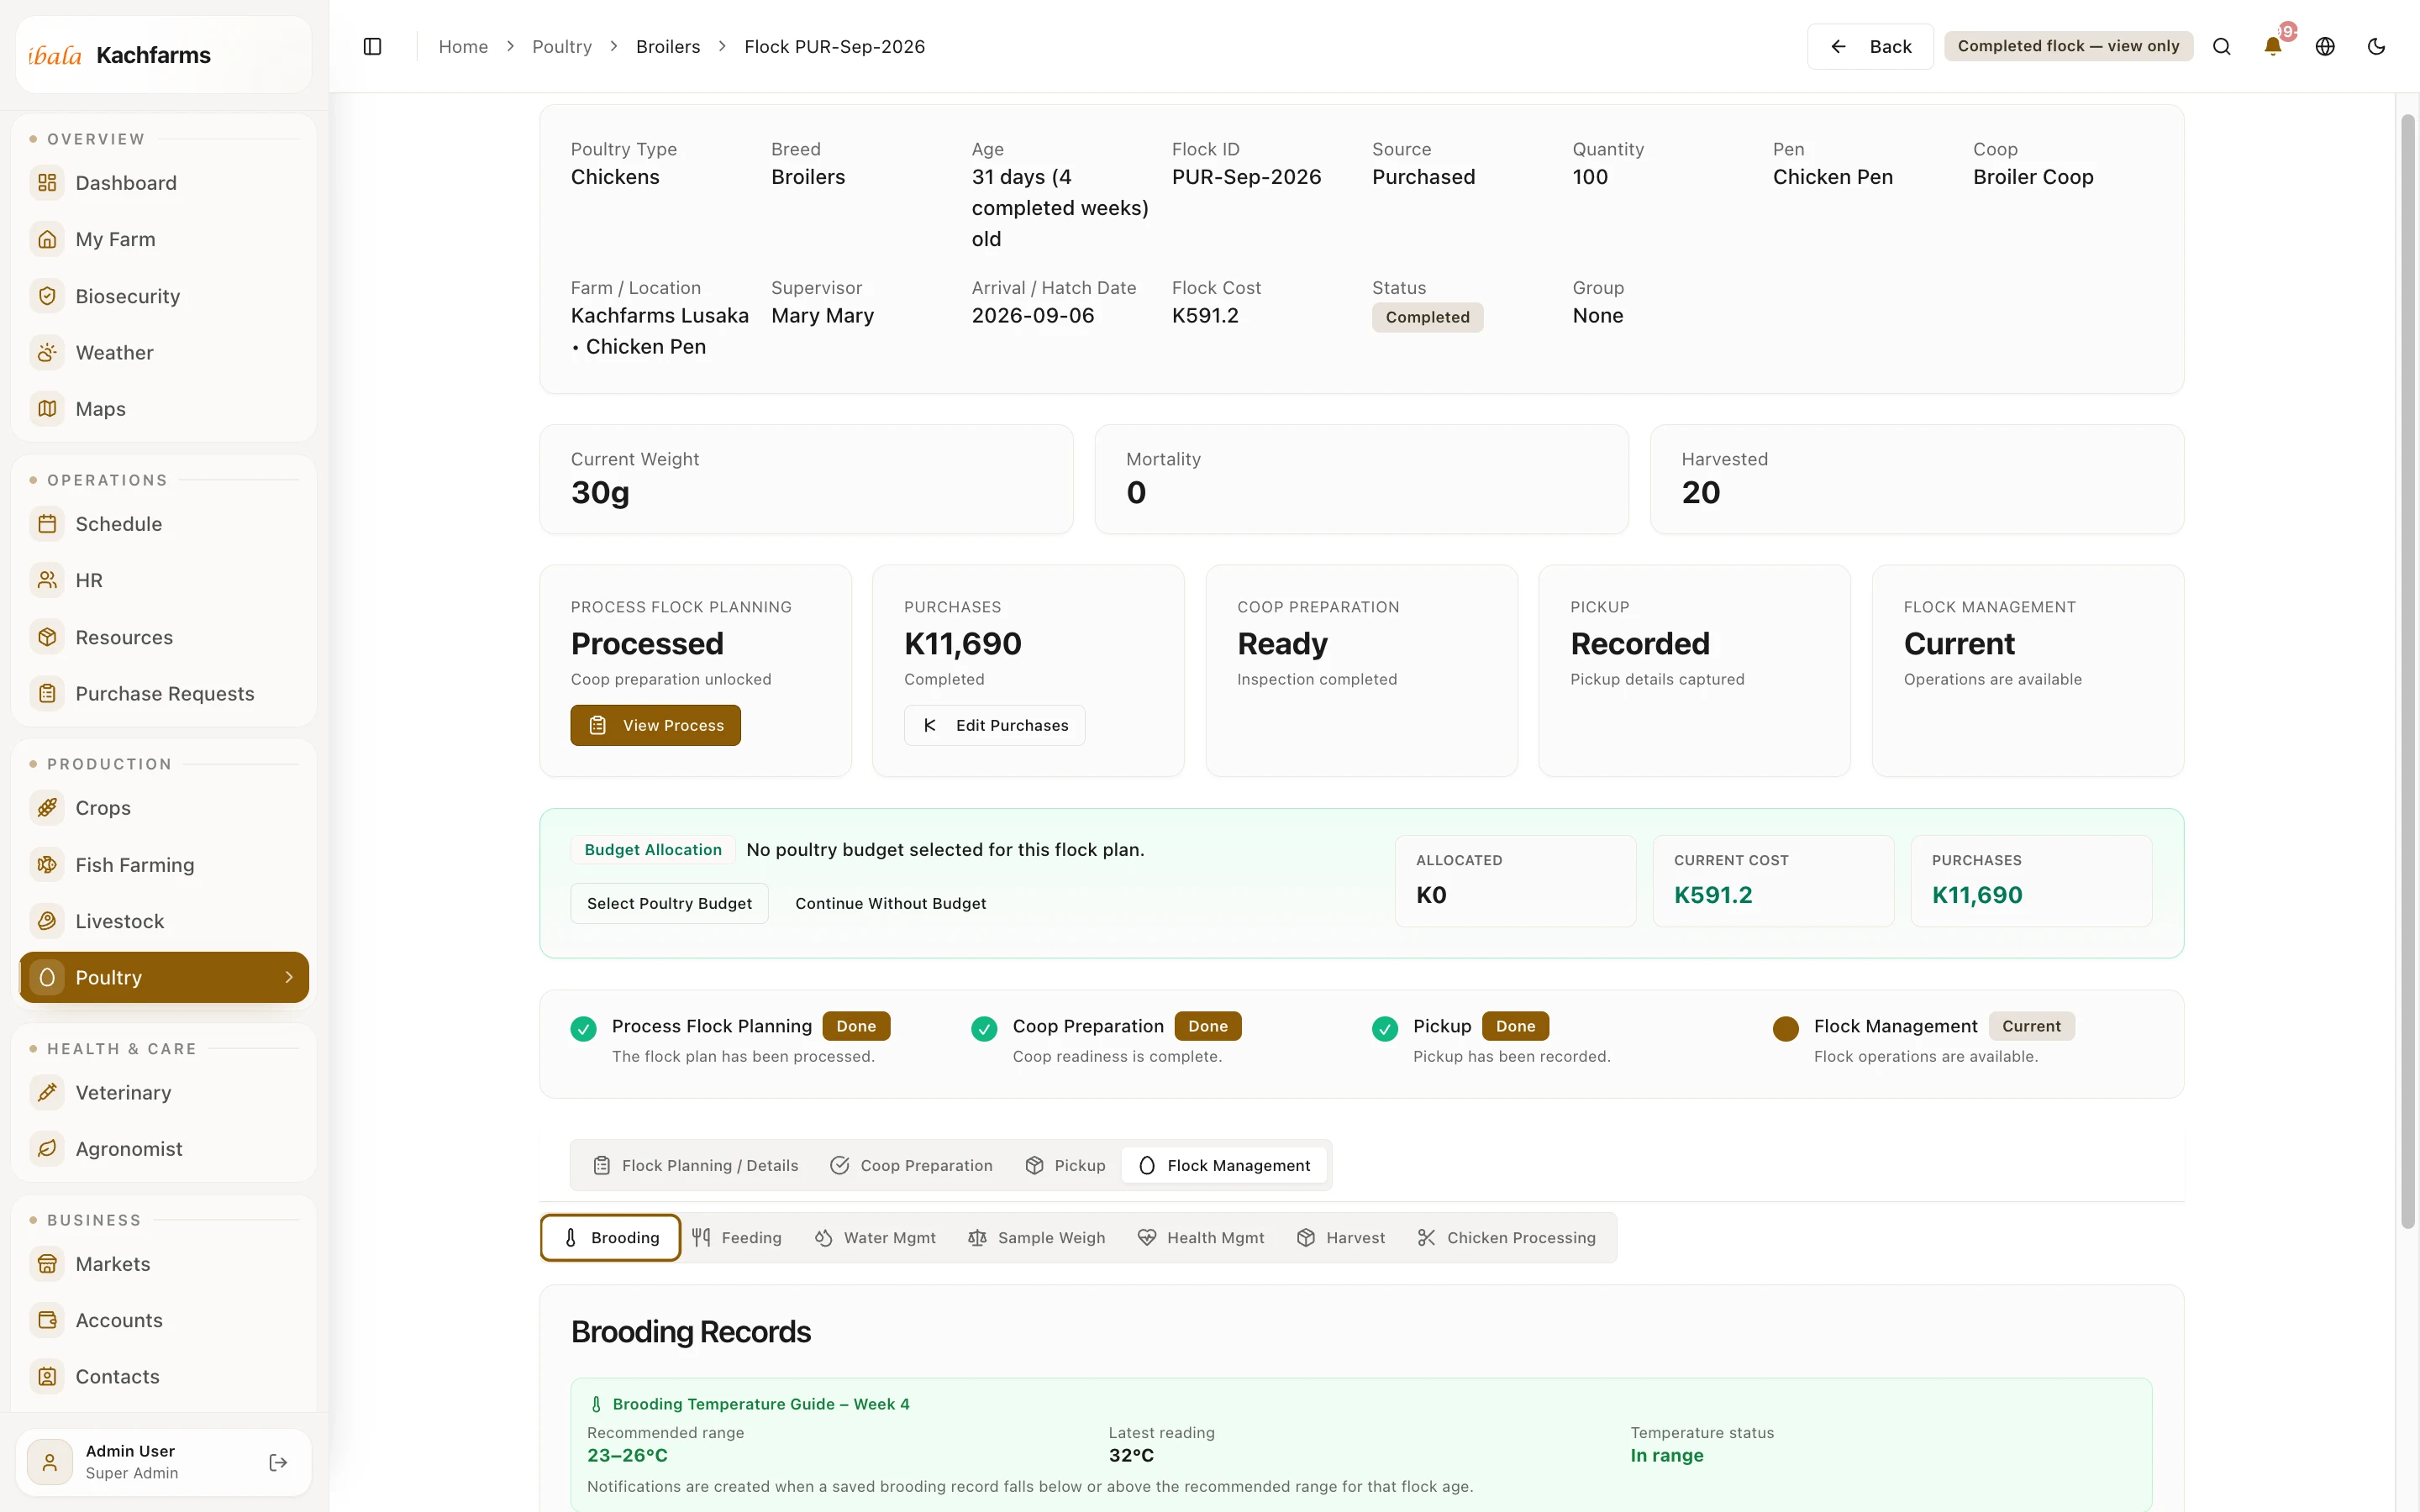Click Select Poultry Budget

(x=669, y=903)
